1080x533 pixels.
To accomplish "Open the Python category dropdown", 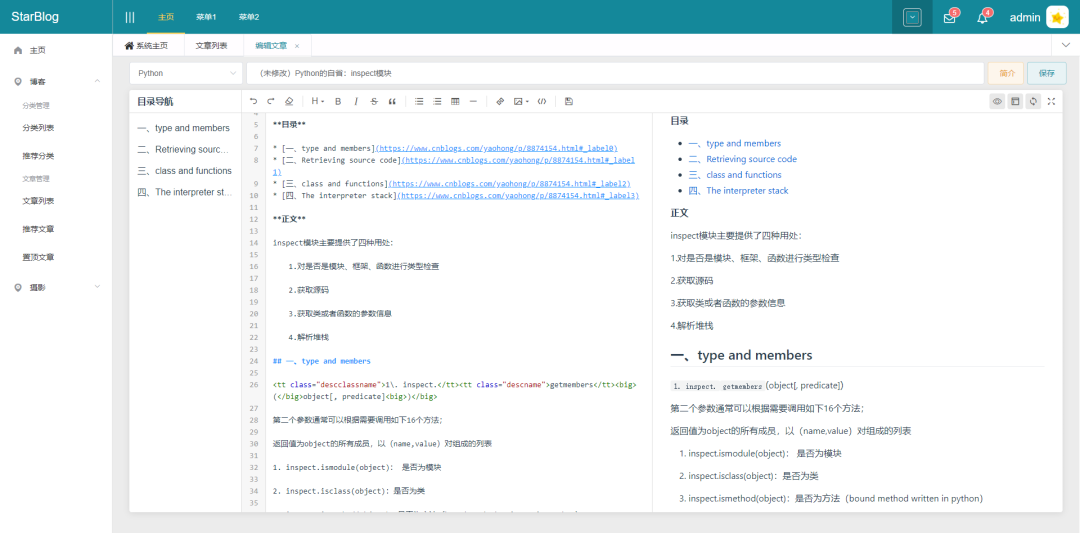I will pos(186,73).
